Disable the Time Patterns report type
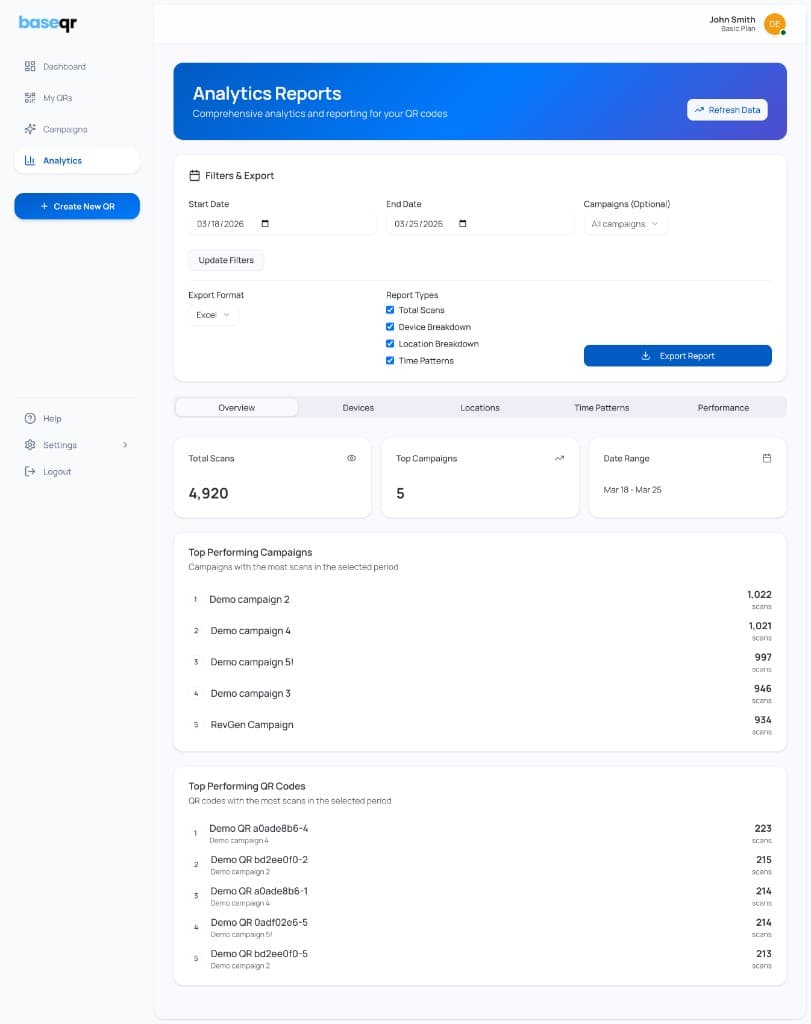 pyautogui.click(x=390, y=359)
